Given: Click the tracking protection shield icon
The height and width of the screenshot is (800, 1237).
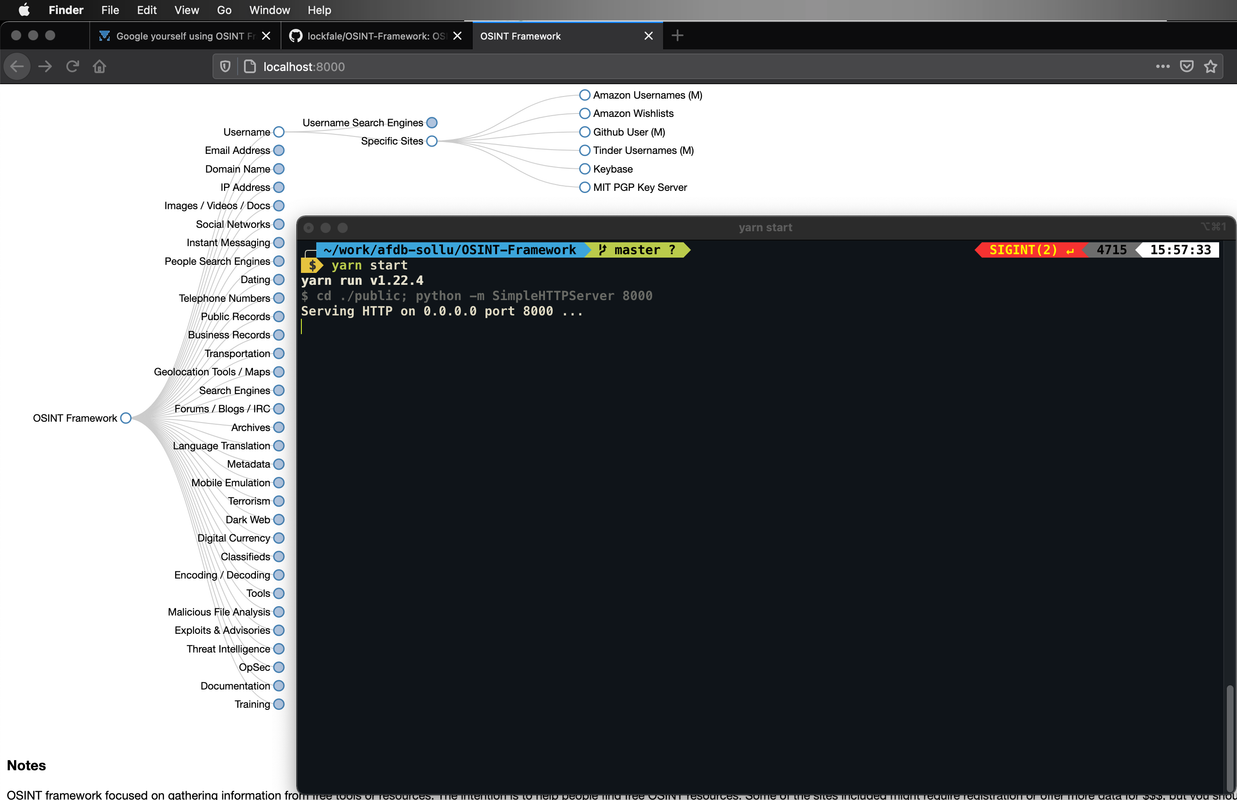Looking at the screenshot, I should click(225, 67).
